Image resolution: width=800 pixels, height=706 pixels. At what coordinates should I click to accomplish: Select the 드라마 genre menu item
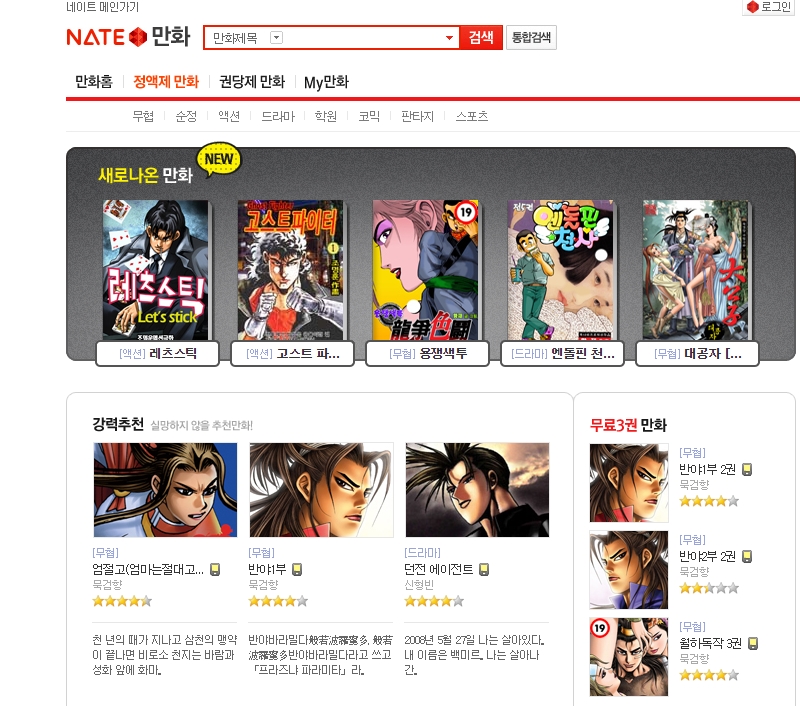[278, 116]
